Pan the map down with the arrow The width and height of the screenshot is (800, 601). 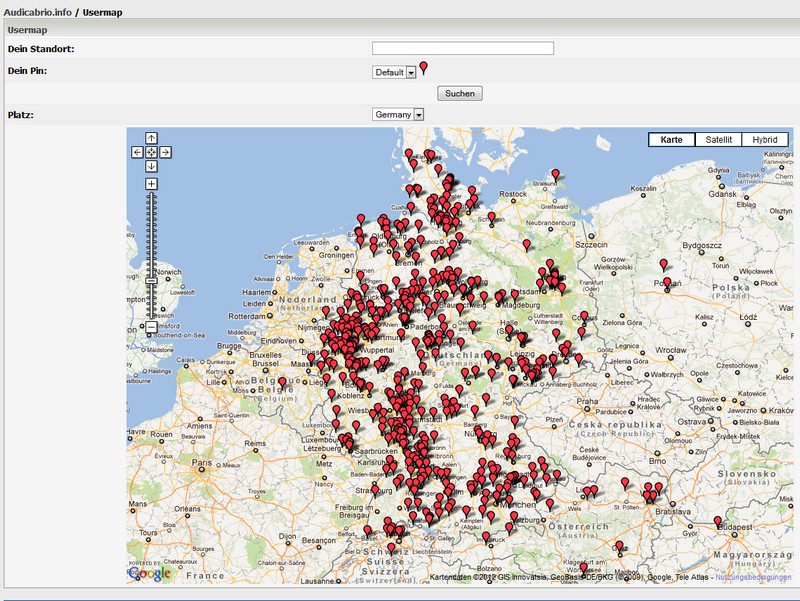coord(152,166)
